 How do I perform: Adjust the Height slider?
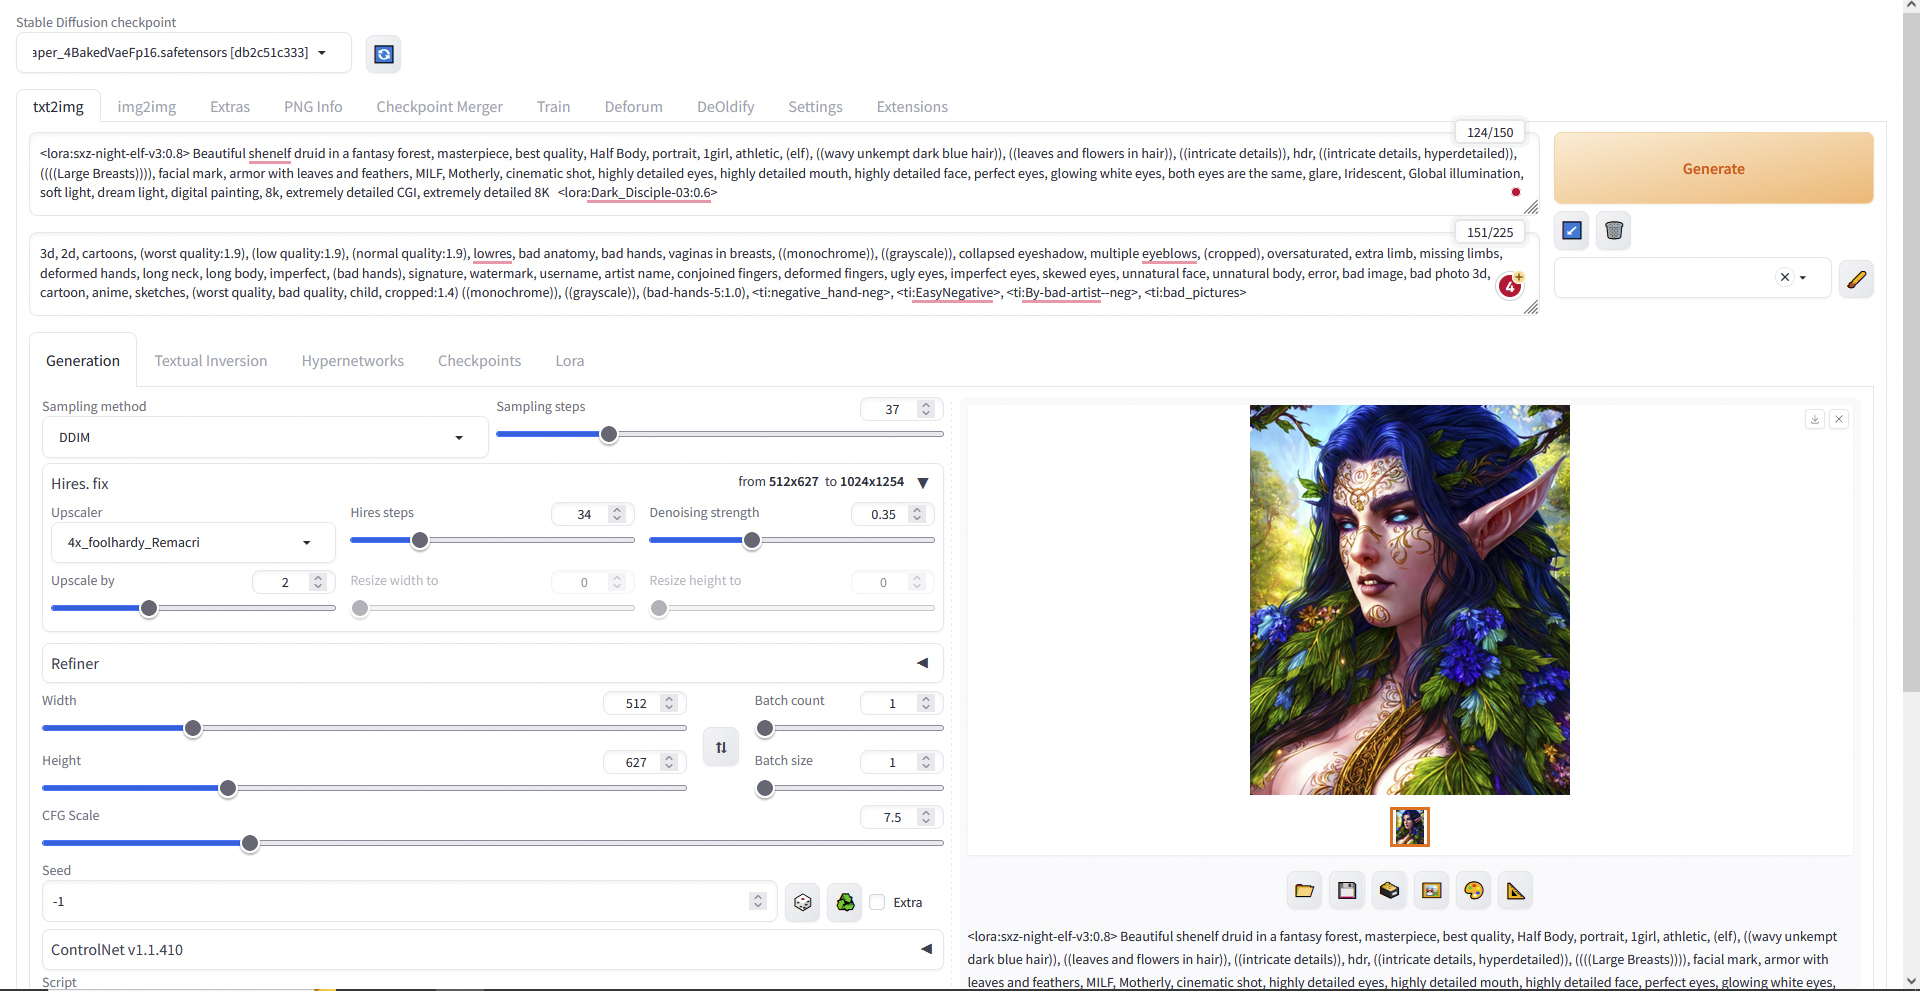(364, 788)
